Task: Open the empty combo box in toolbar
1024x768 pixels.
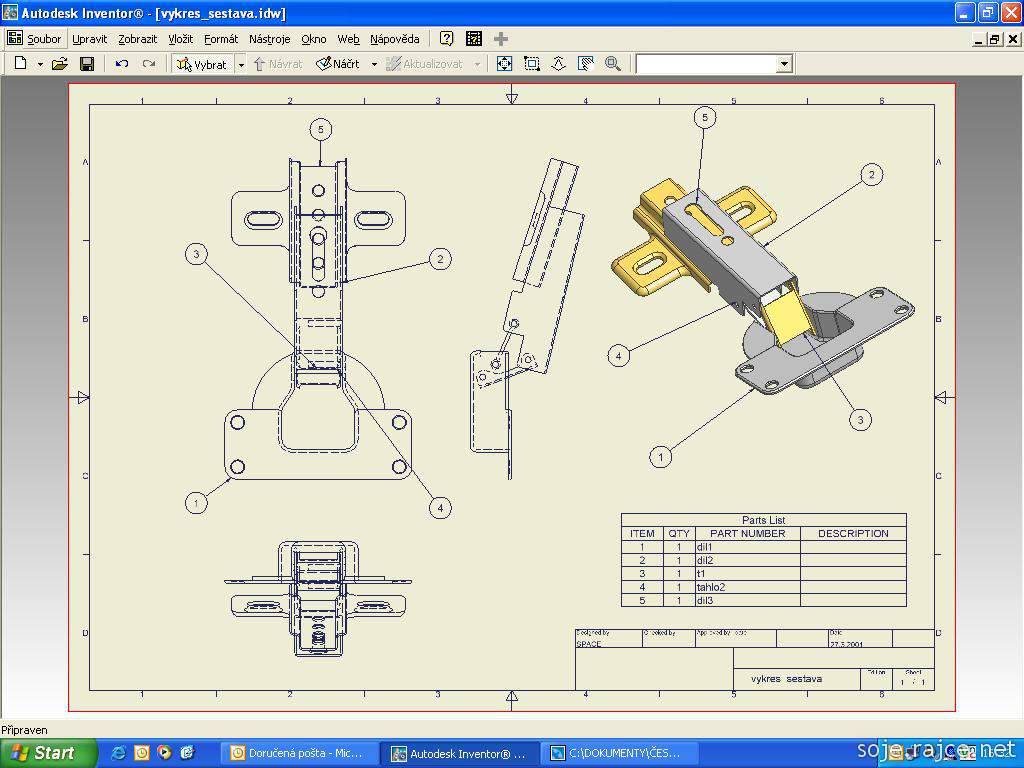Action: tap(784, 64)
